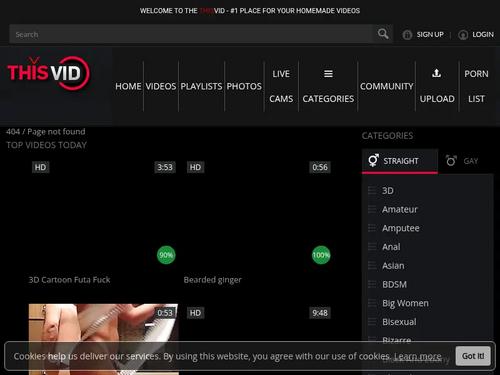Click the cookie notice Learn more link
This screenshot has height=375, width=500.
pyautogui.click(x=418, y=356)
